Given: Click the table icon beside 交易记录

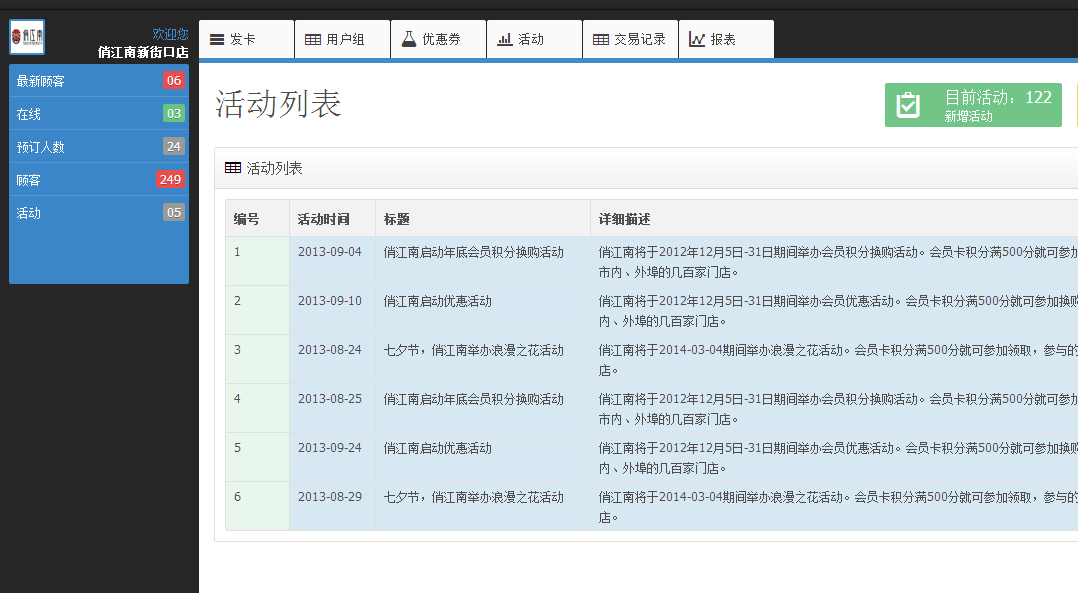Looking at the screenshot, I should tap(601, 40).
